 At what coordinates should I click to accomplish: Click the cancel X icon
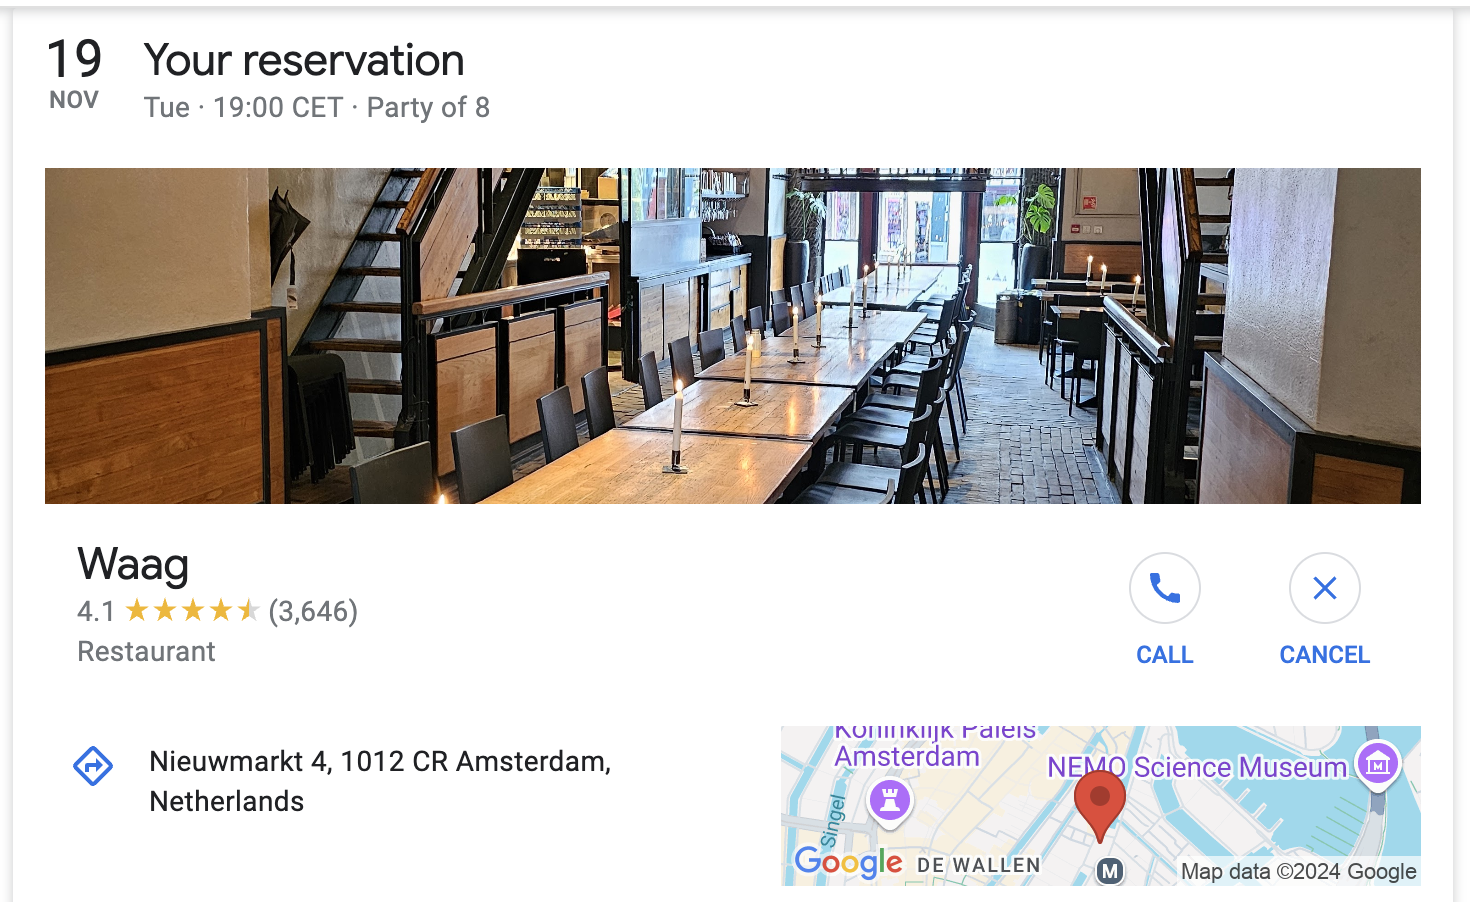tap(1325, 588)
